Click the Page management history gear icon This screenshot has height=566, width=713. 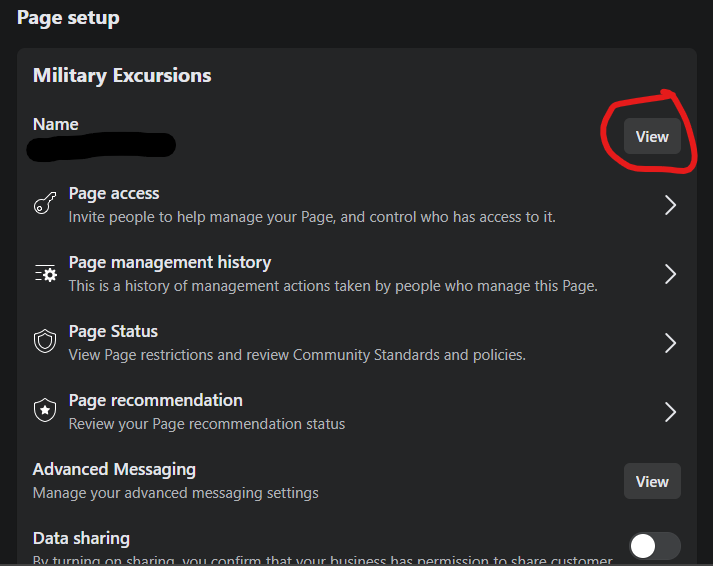click(x=45, y=273)
